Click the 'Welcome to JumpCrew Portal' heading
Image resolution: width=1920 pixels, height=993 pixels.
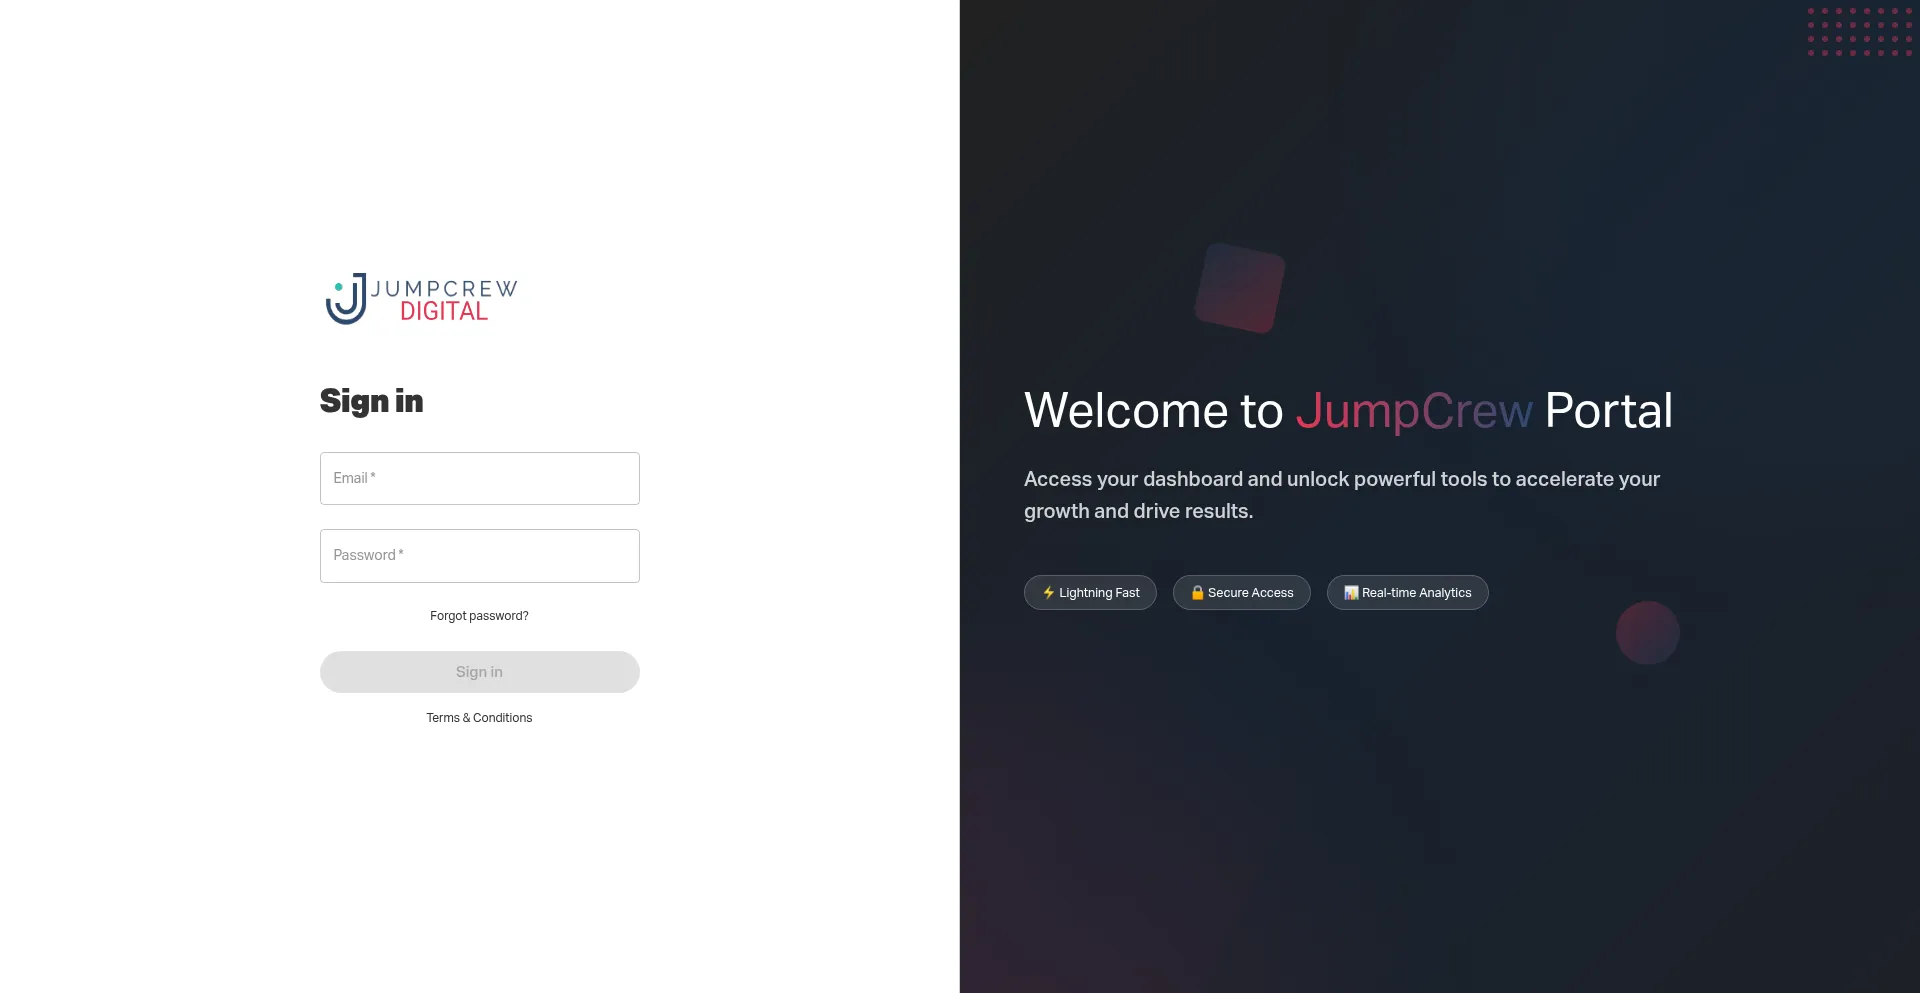tap(1348, 411)
